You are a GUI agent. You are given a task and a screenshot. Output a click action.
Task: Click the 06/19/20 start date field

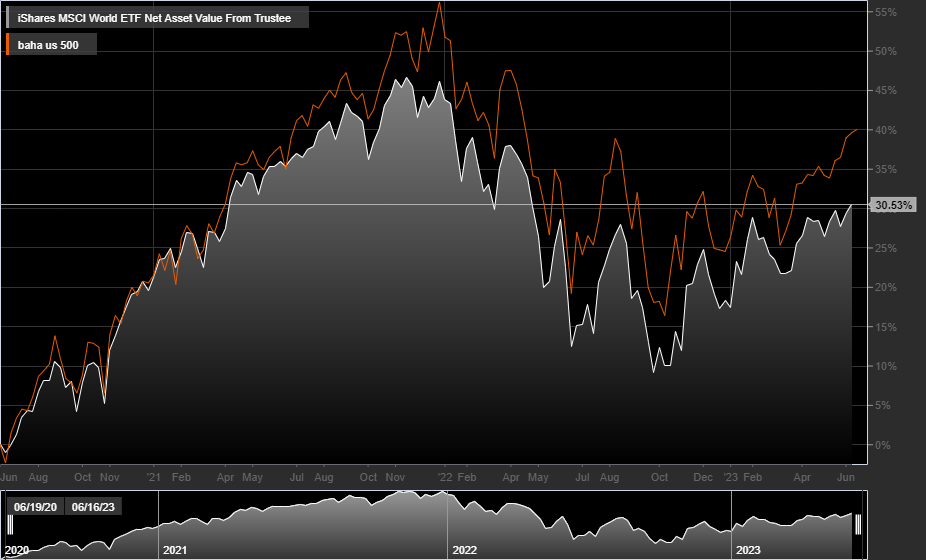tap(35, 507)
